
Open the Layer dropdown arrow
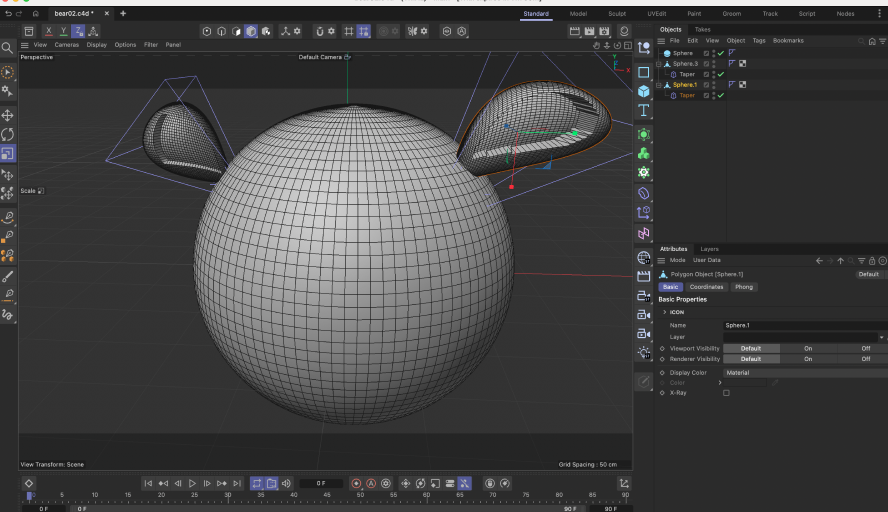pos(881,337)
